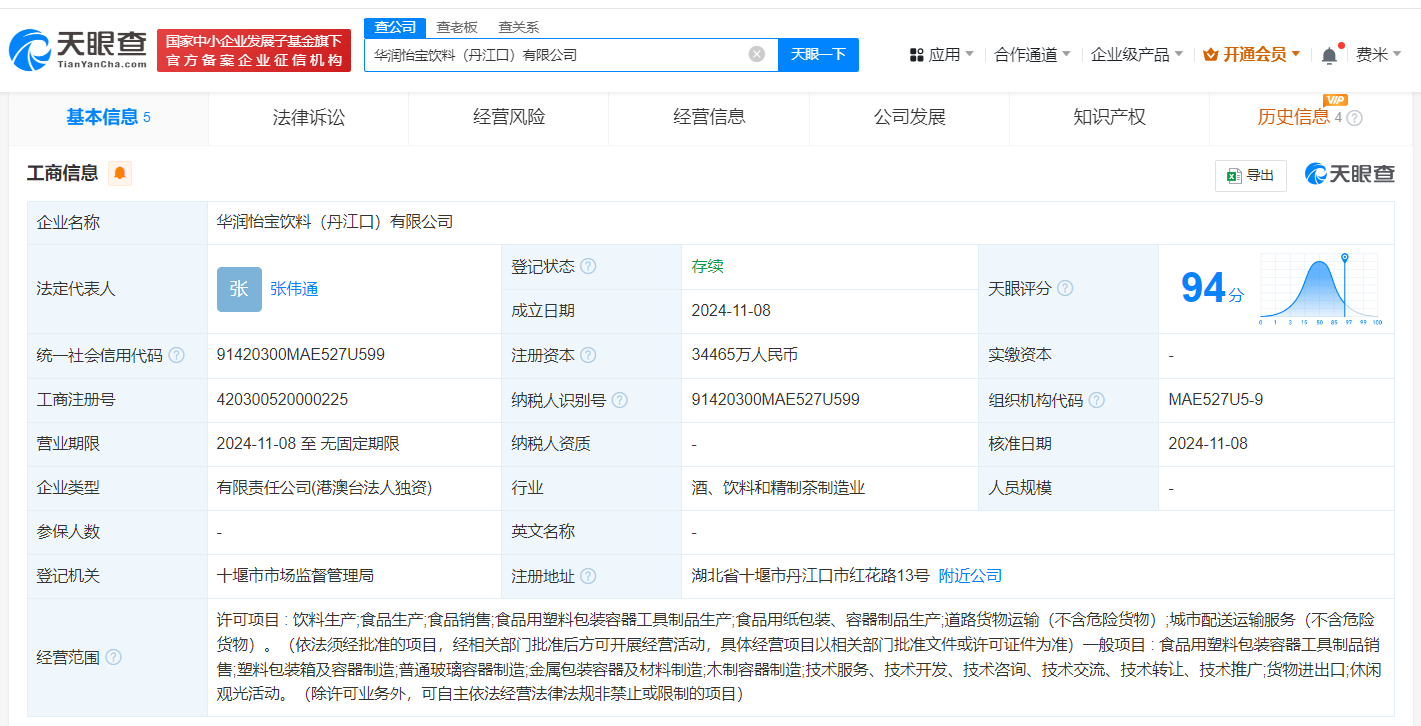This screenshot has width=1421, height=726.
Task: Open the 费米 user account menu
Action: (1378, 54)
